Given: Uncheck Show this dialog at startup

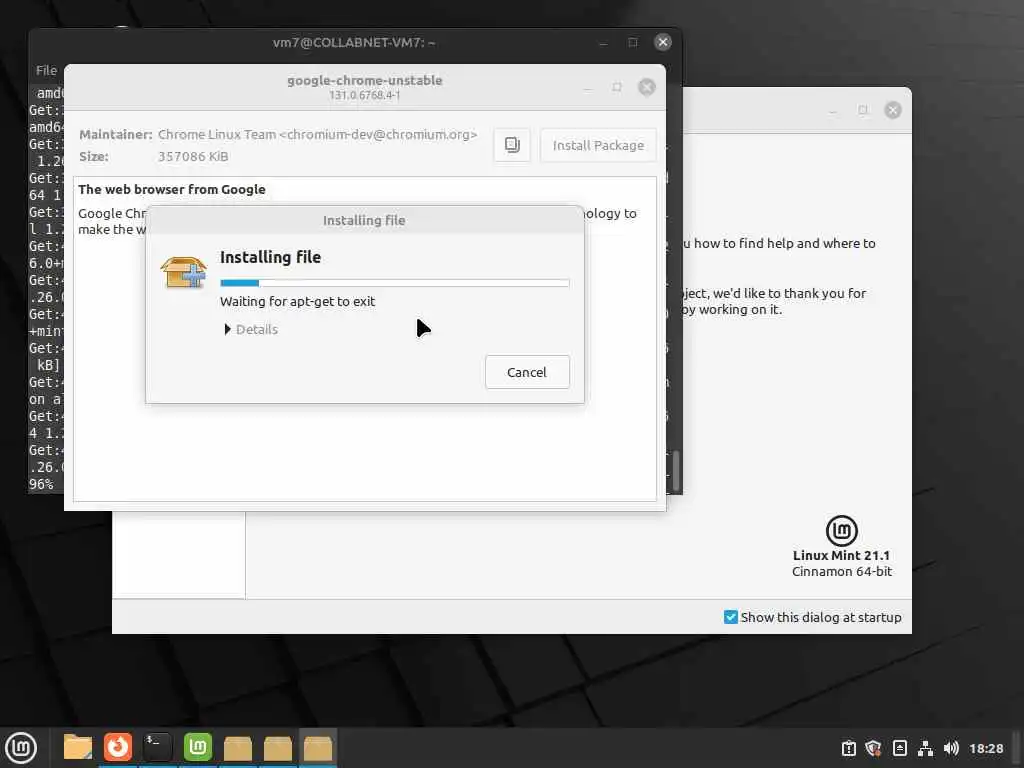Looking at the screenshot, I should pos(731,617).
